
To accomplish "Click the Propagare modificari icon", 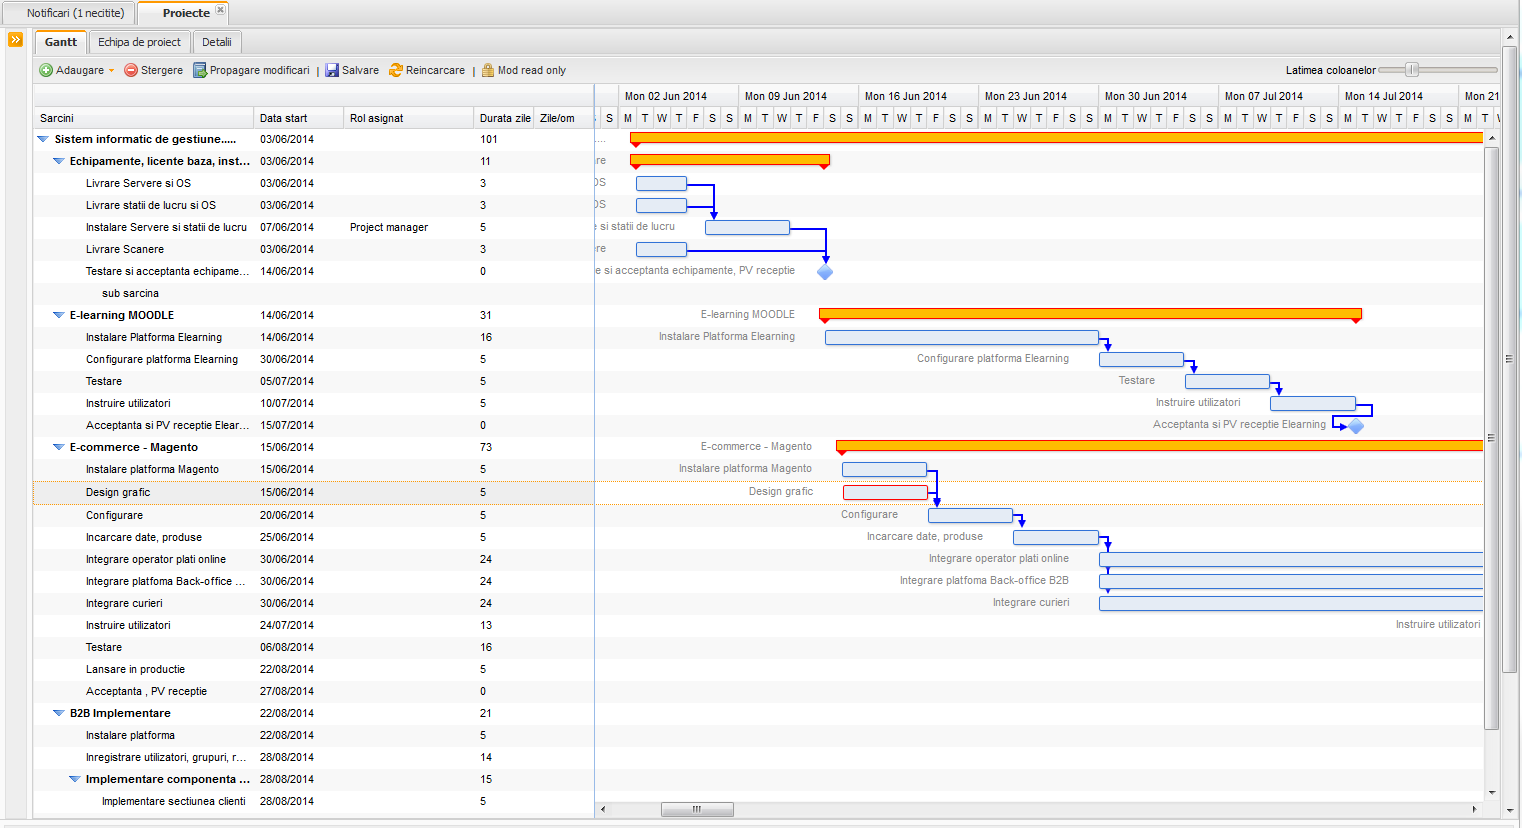I will [x=200, y=70].
